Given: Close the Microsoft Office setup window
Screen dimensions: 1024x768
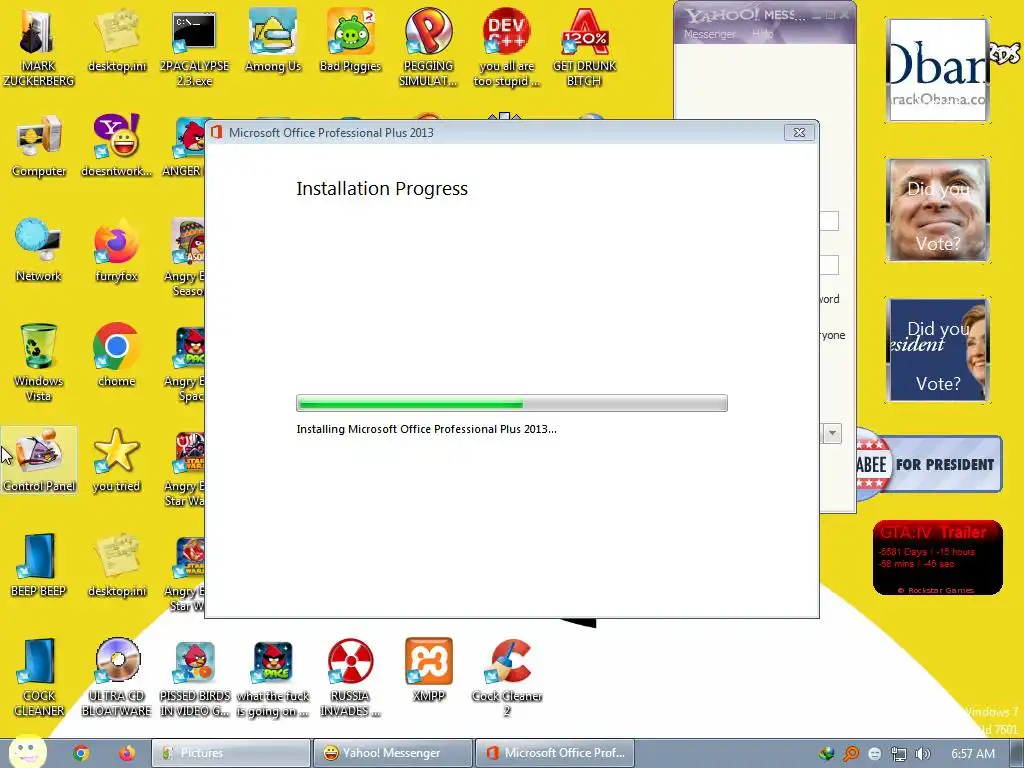Looking at the screenshot, I should [799, 133].
